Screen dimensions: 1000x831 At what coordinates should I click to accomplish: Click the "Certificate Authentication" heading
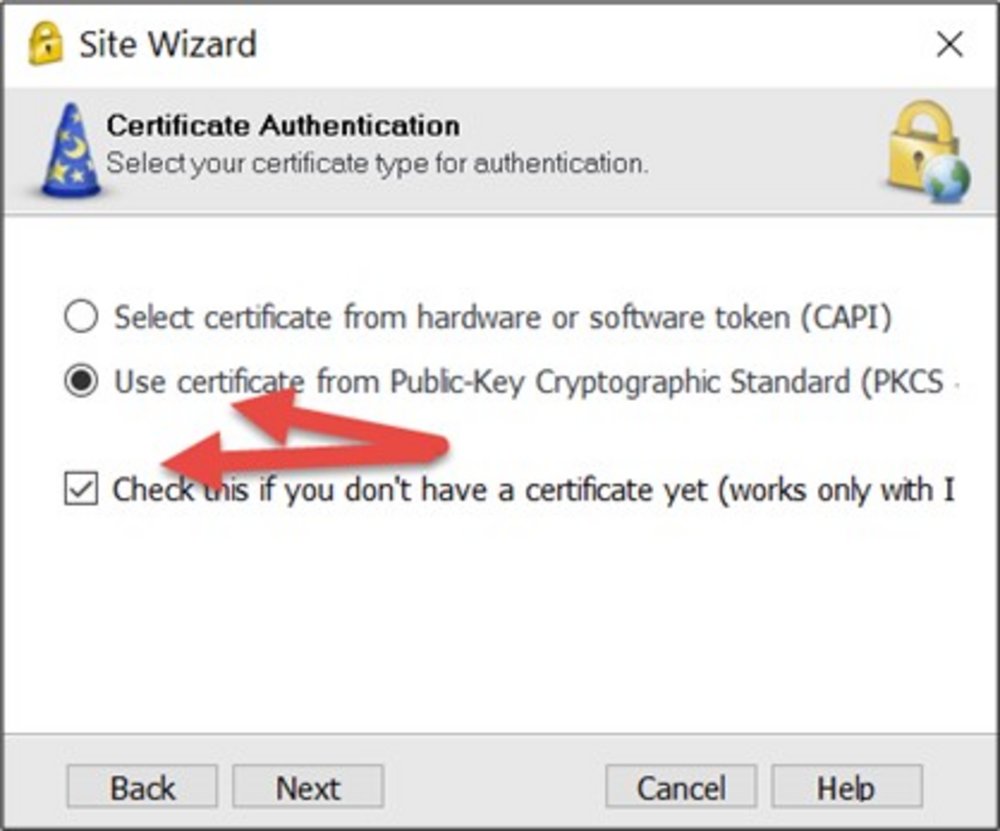pyautogui.click(x=283, y=126)
